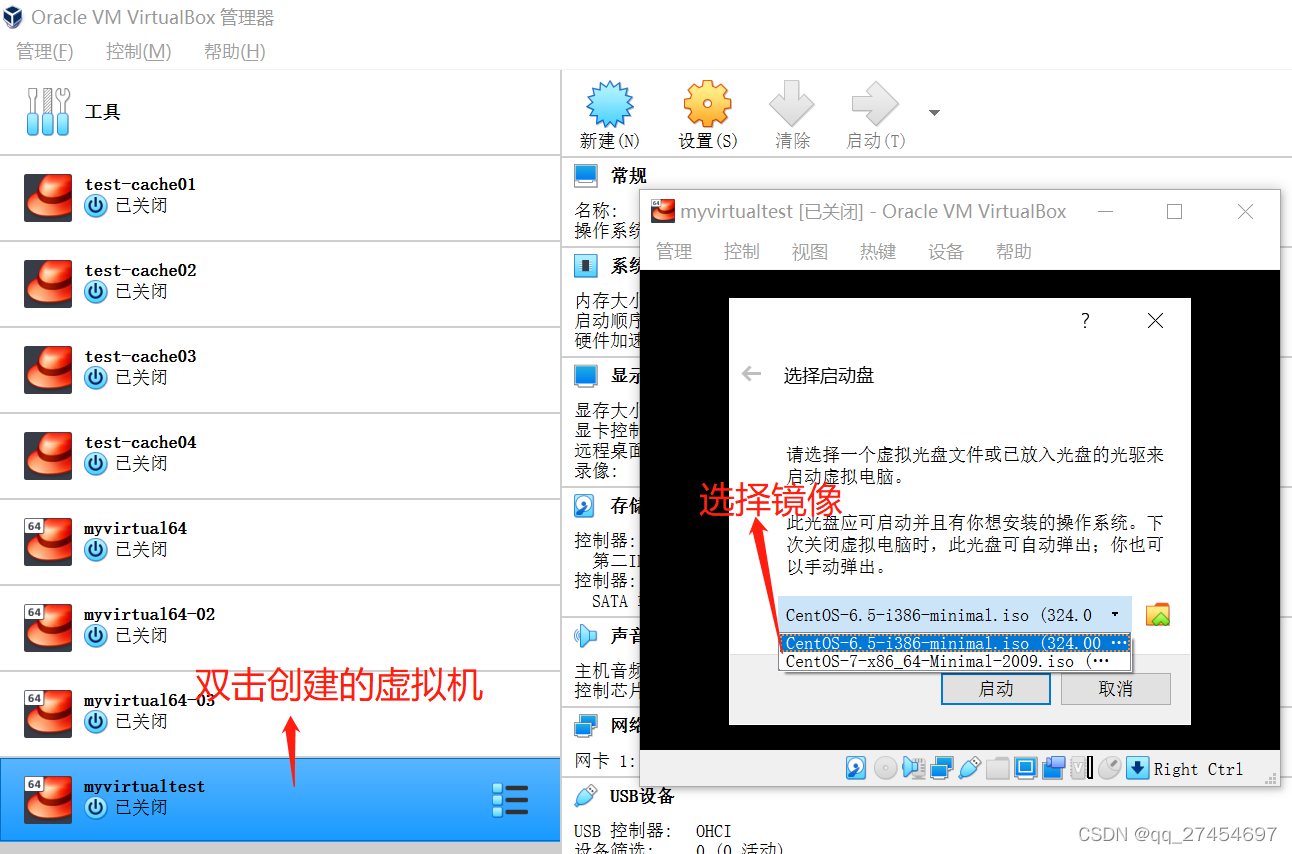This screenshot has height=854, width=1292.
Task: Open 控制 menu in myvirtualtest window
Action: (742, 251)
